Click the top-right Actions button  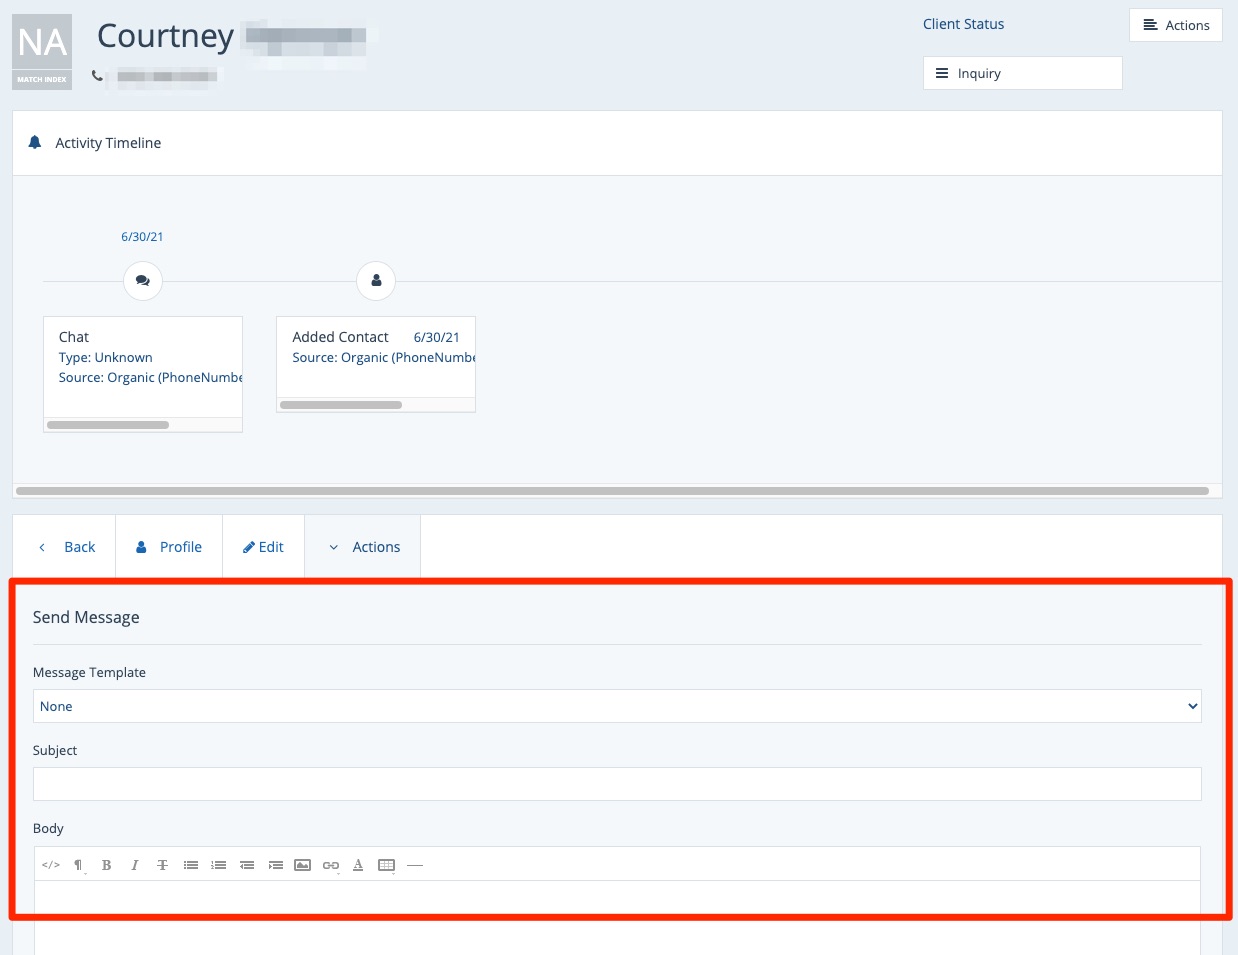tap(1175, 25)
